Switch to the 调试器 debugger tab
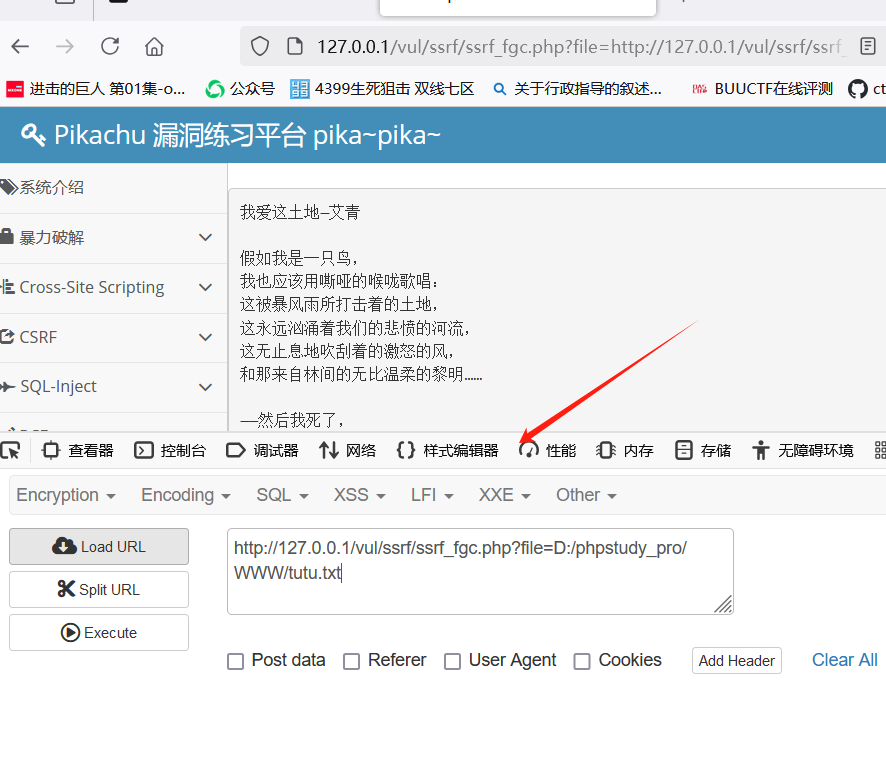 [x=262, y=450]
